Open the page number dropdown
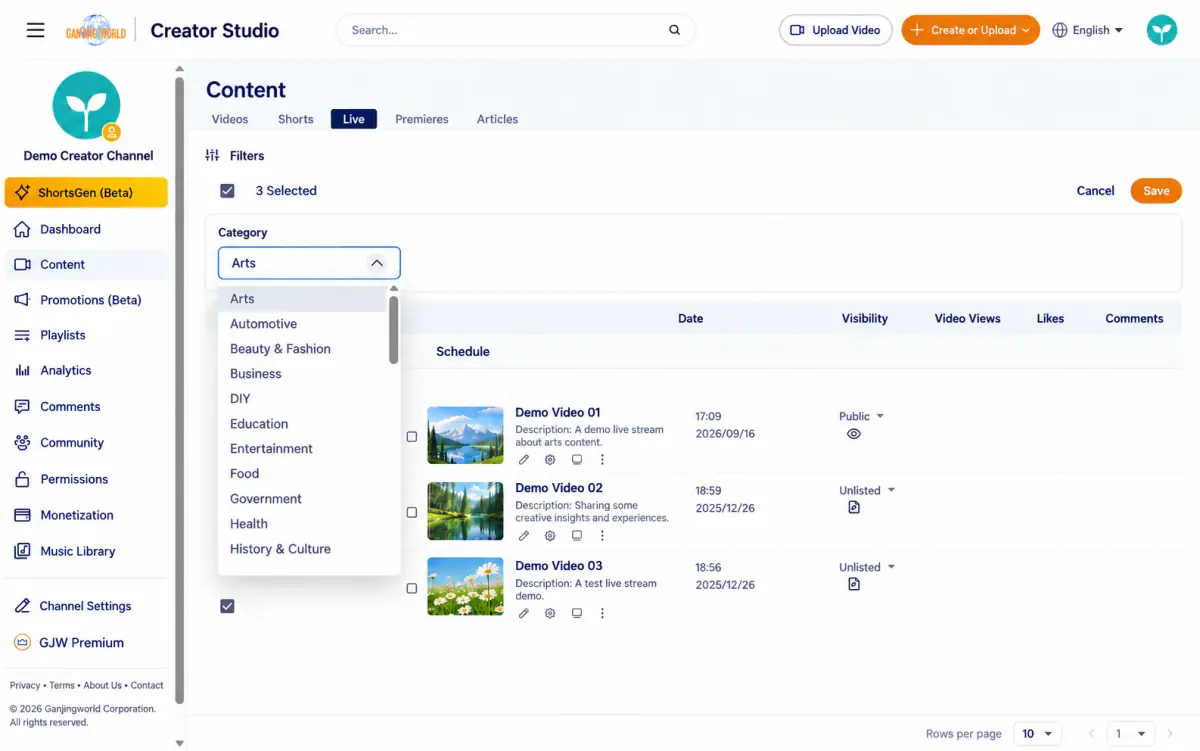Screen dimensions: 1200x751 tap(1131, 734)
